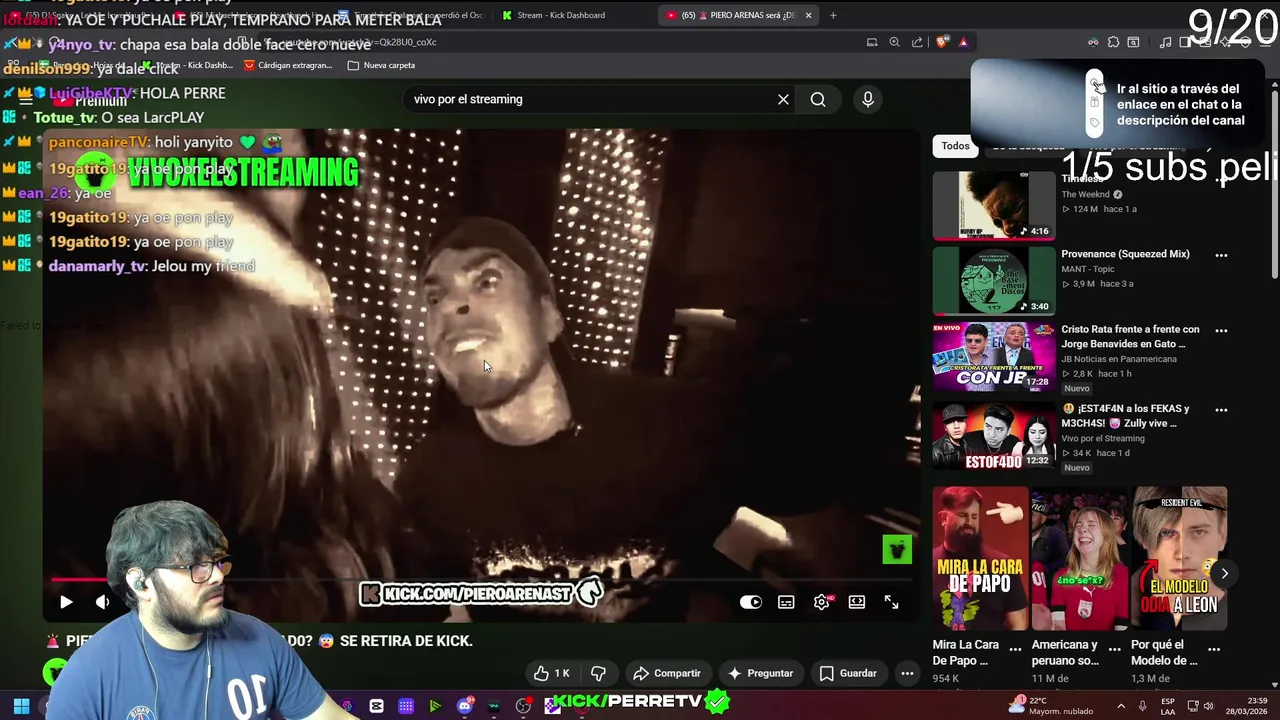Open the Americana y peruano short

click(x=1079, y=558)
